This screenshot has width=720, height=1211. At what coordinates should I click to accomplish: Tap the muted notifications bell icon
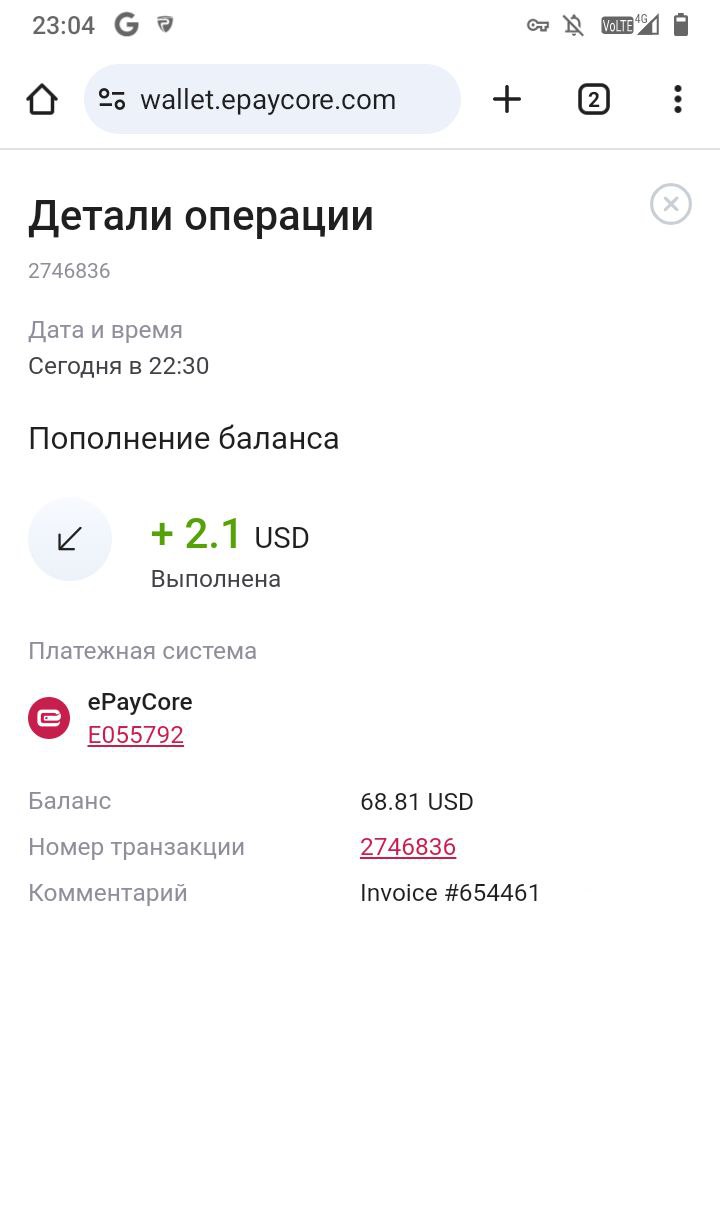(574, 25)
